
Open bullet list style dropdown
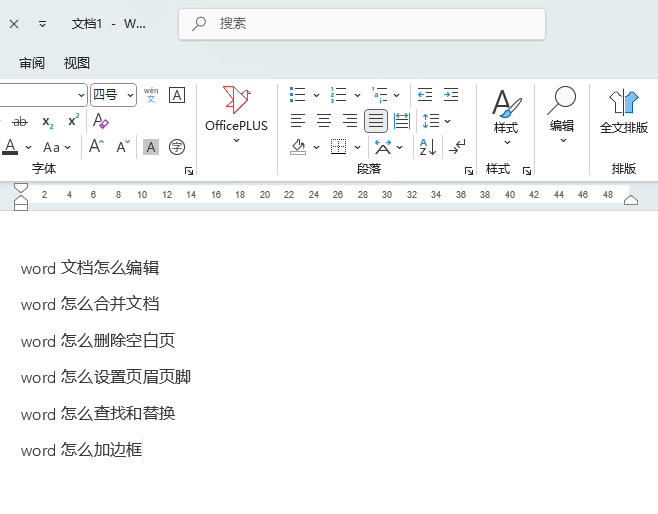point(316,95)
